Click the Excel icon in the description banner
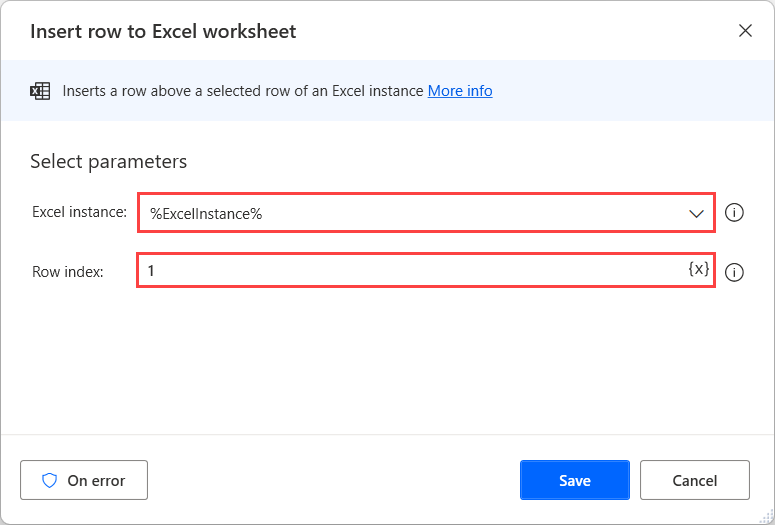Image resolution: width=775 pixels, height=525 pixels. pyautogui.click(x=40, y=91)
